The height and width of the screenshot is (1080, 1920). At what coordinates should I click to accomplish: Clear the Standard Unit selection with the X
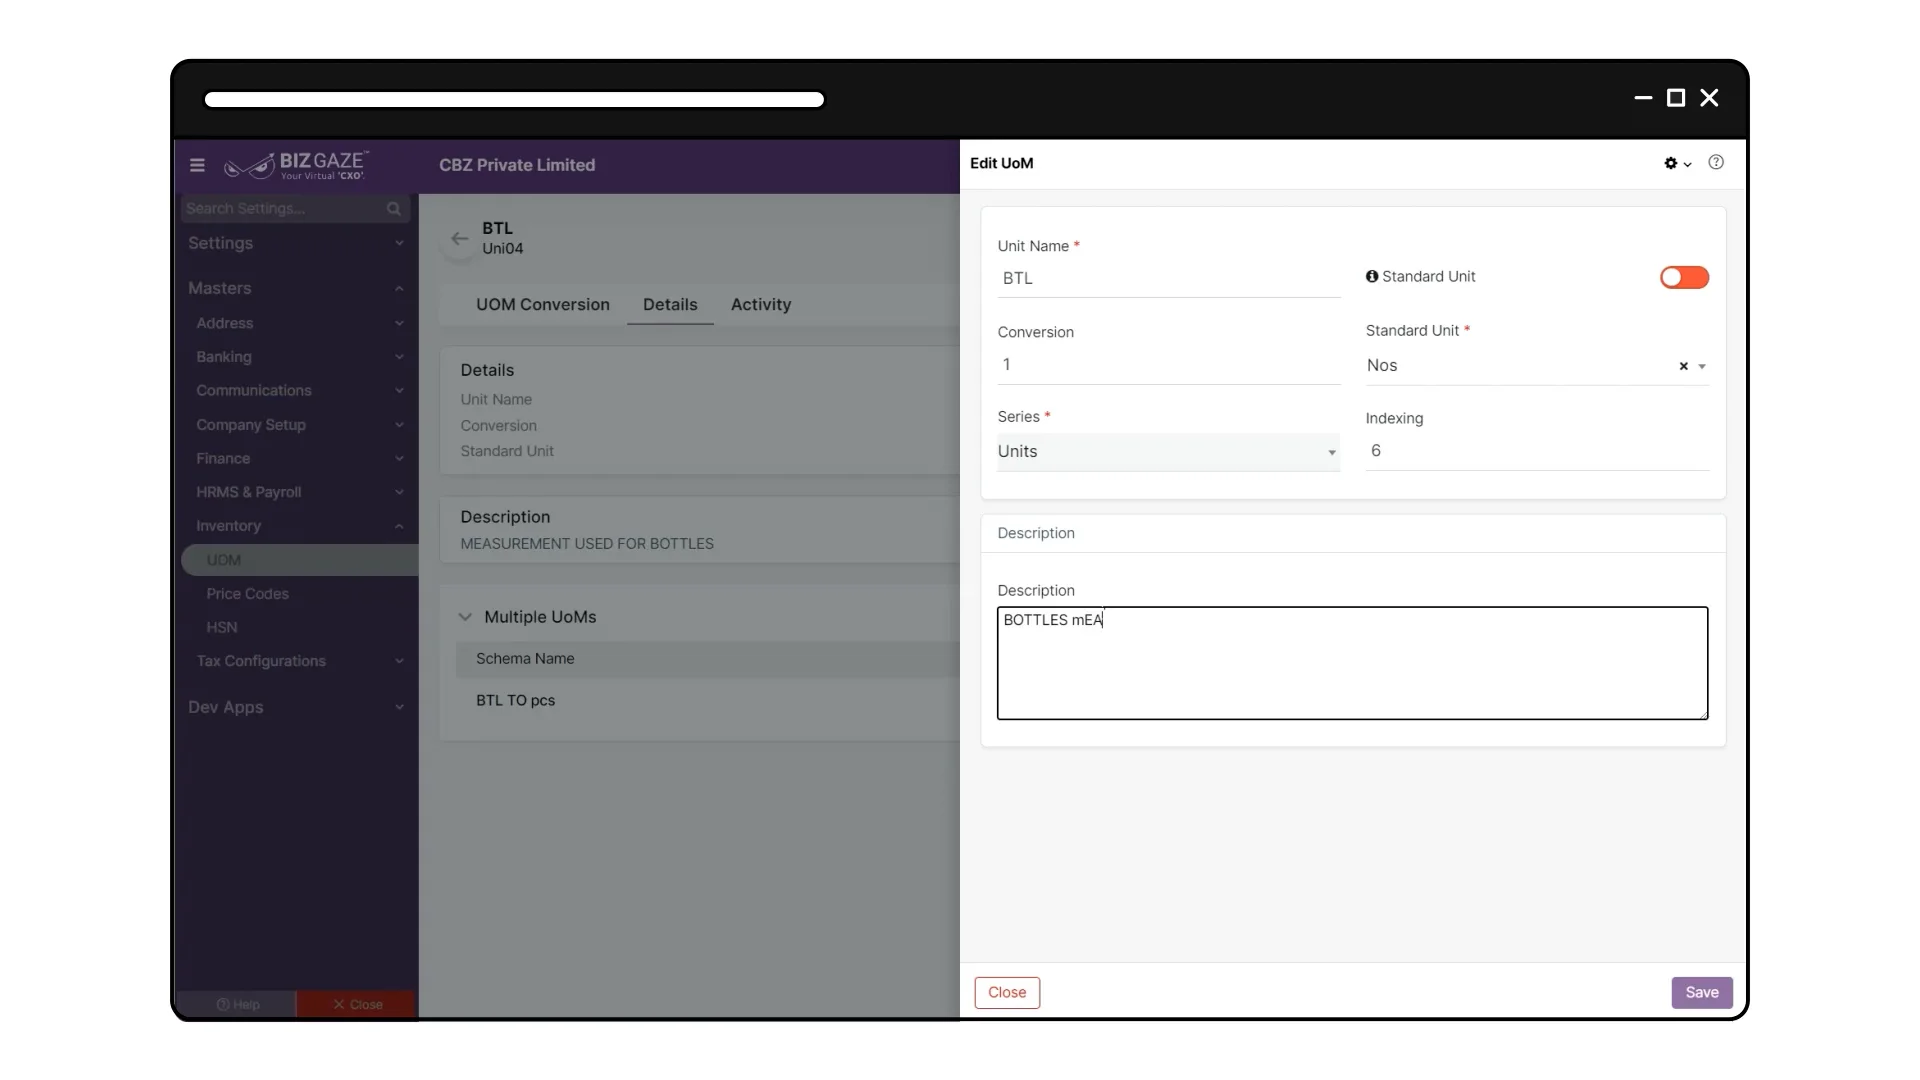(1685, 366)
